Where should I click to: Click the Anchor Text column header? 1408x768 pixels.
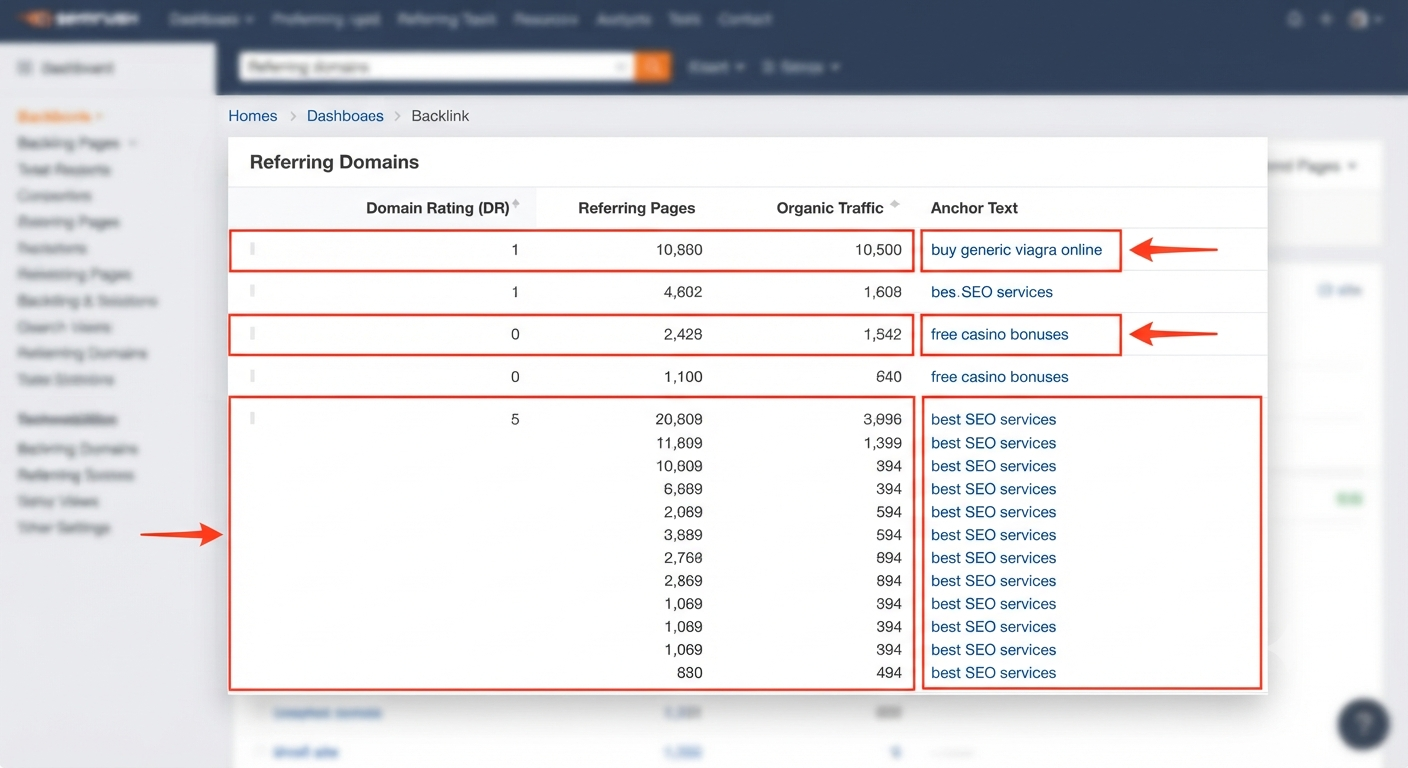[x=974, y=208]
